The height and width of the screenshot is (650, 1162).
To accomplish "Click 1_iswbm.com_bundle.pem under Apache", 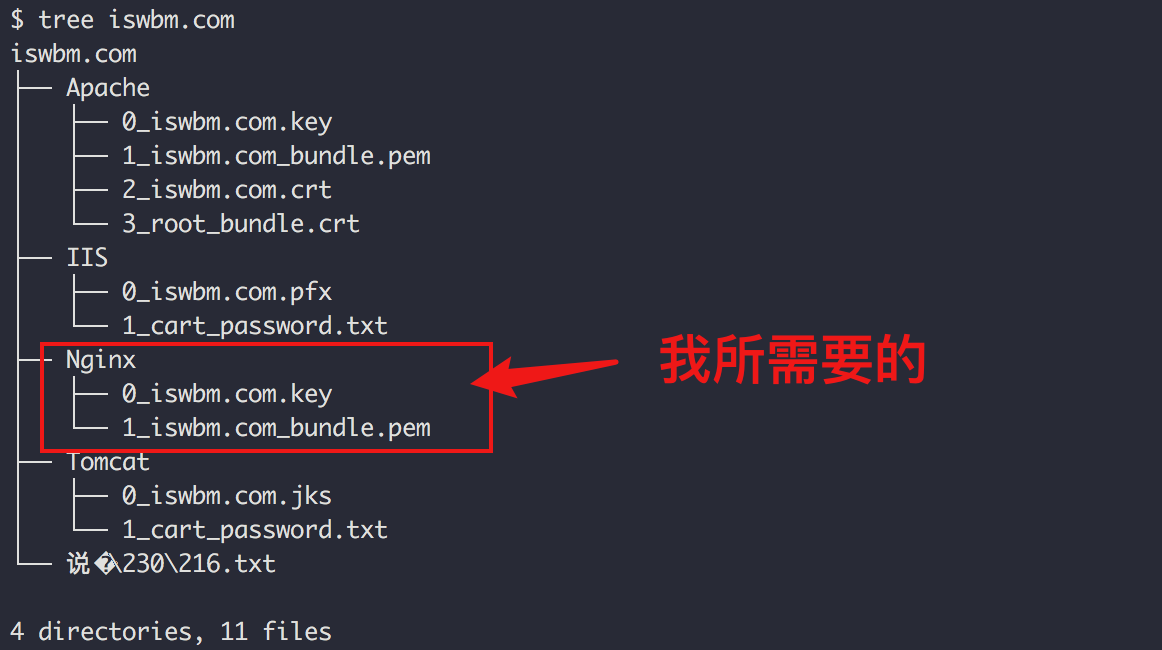I will (x=276, y=156).
